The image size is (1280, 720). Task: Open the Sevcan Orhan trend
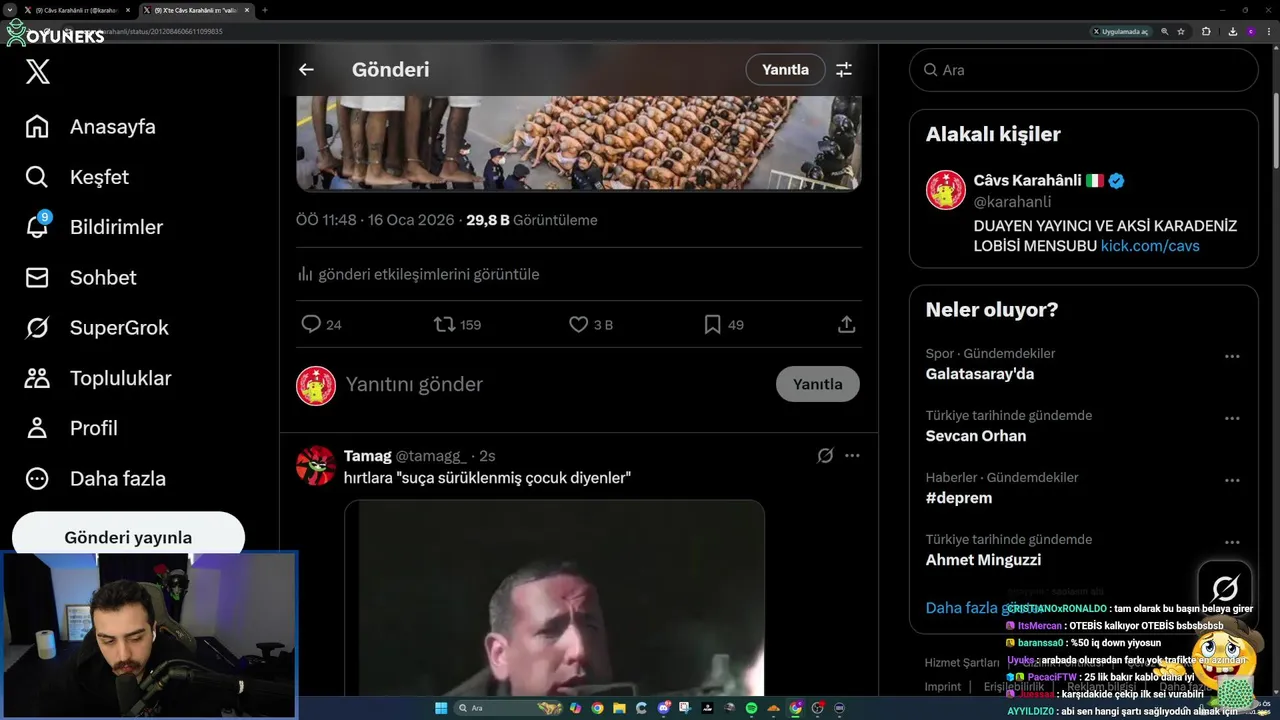pyautogui.click(x=976, y=436)
